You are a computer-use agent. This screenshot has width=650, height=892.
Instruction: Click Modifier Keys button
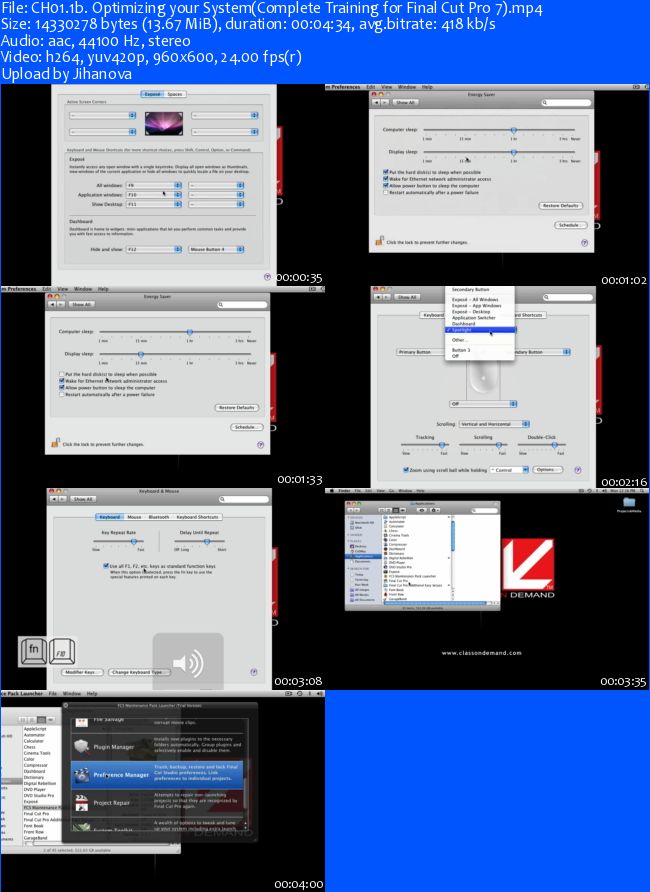[x=82, y=672]
